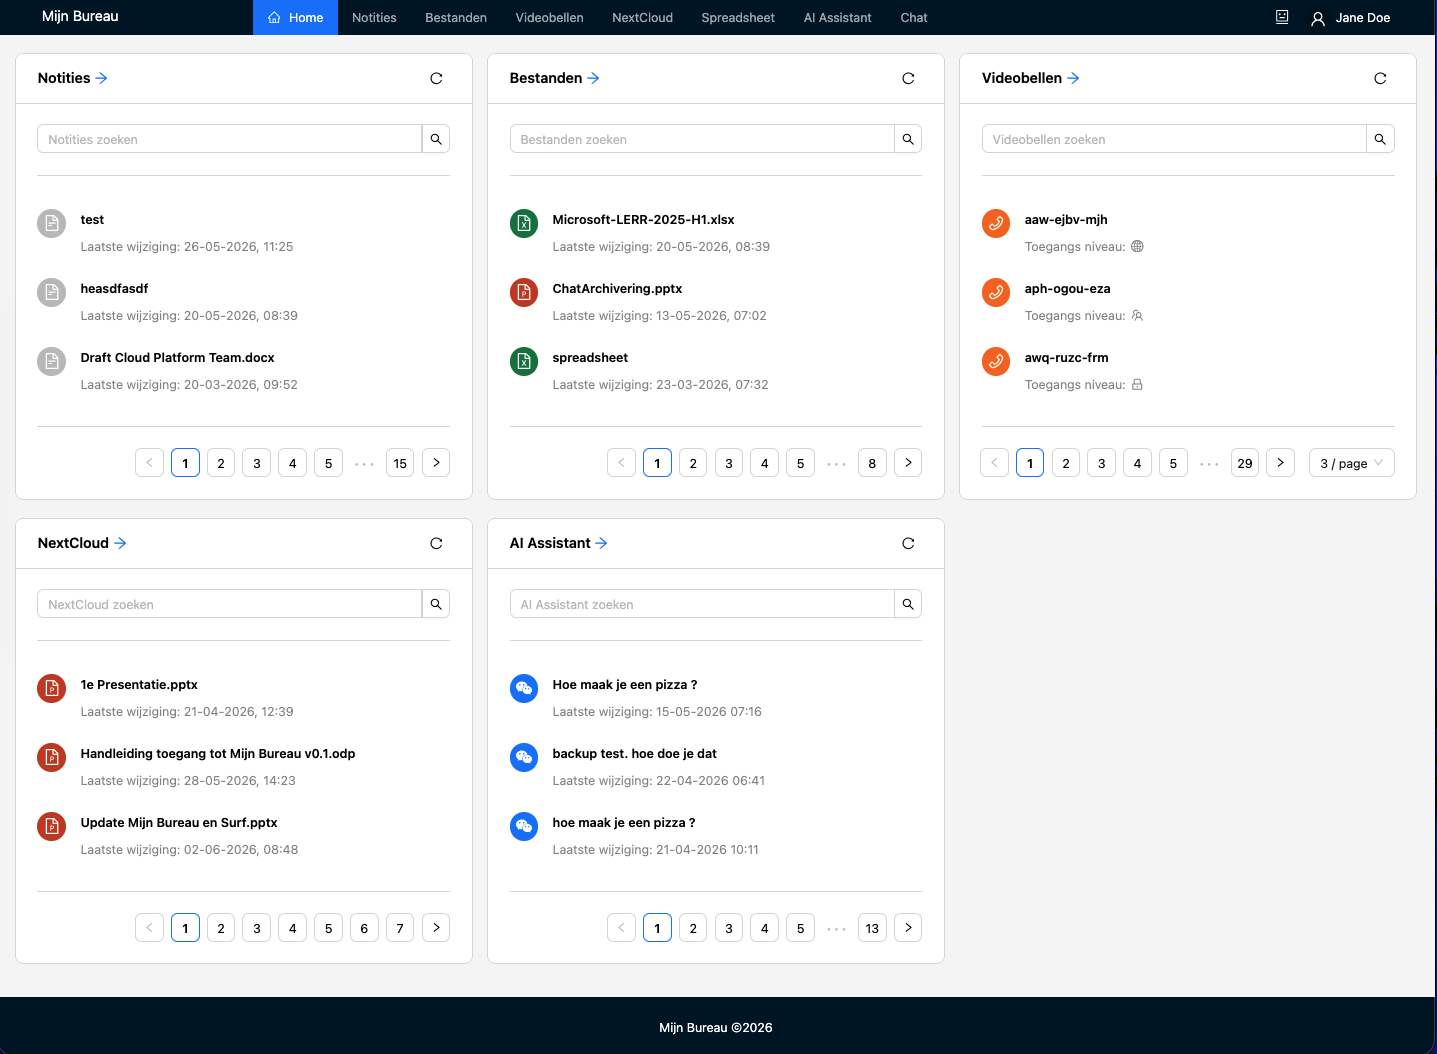Go to next page in NextCloud pagination
This screenshot has height=1054, width=1437.
click(x=436, y=928)
